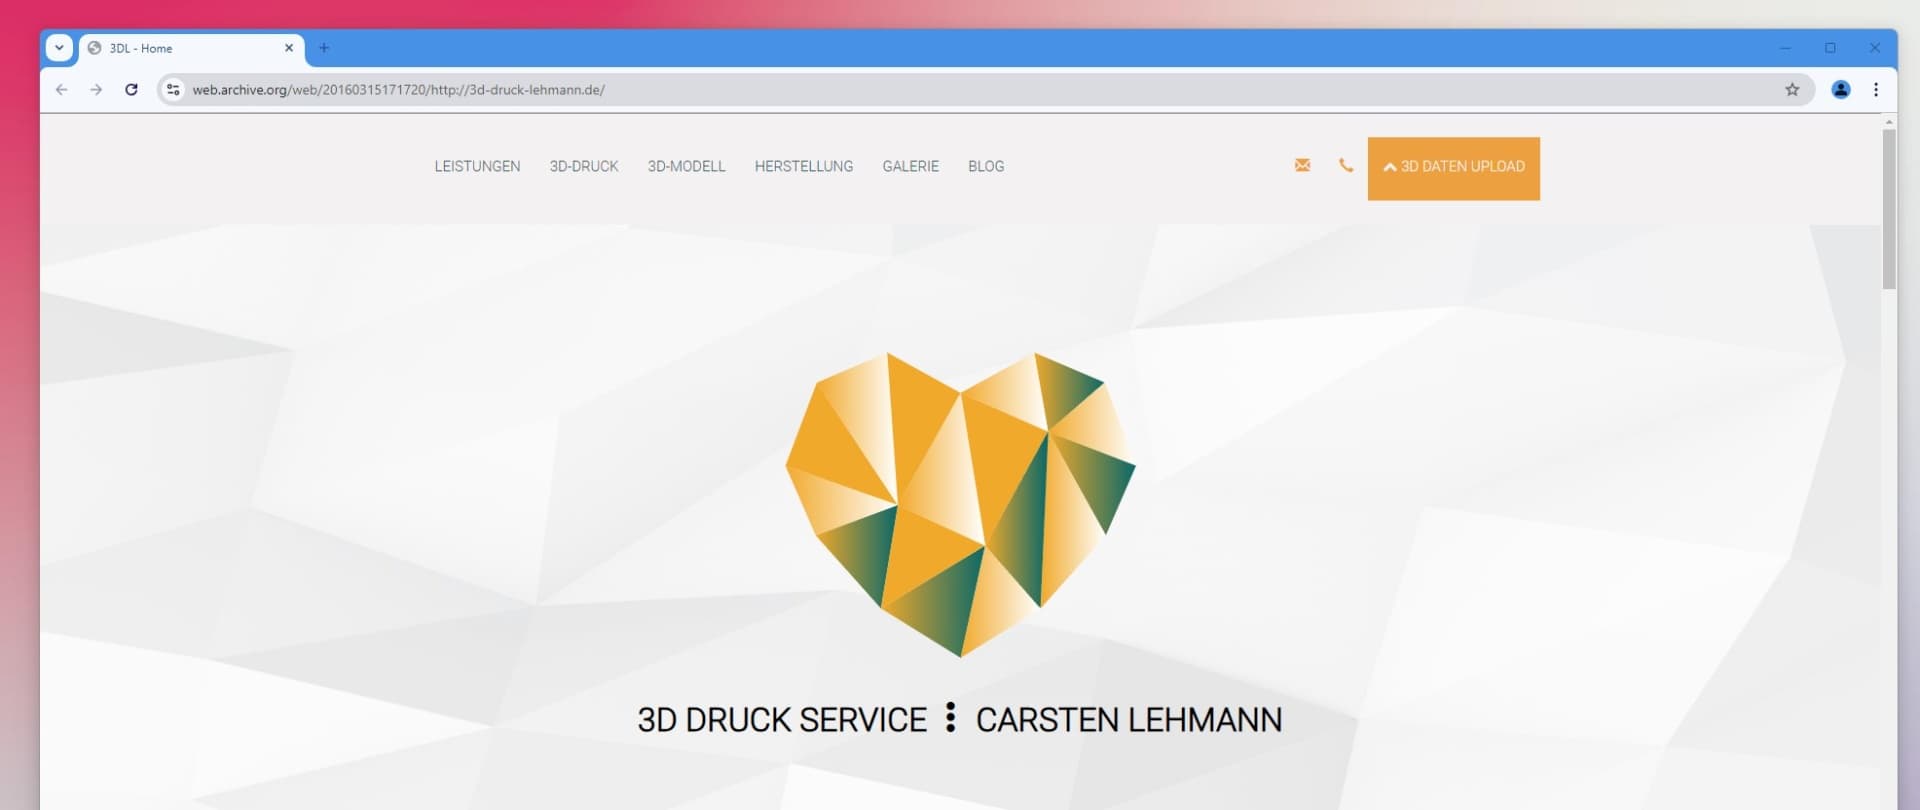Click the 3D DRUCK SERVICE heading text
This screenshot has width=1920, height=810.
tap(782, 720)
